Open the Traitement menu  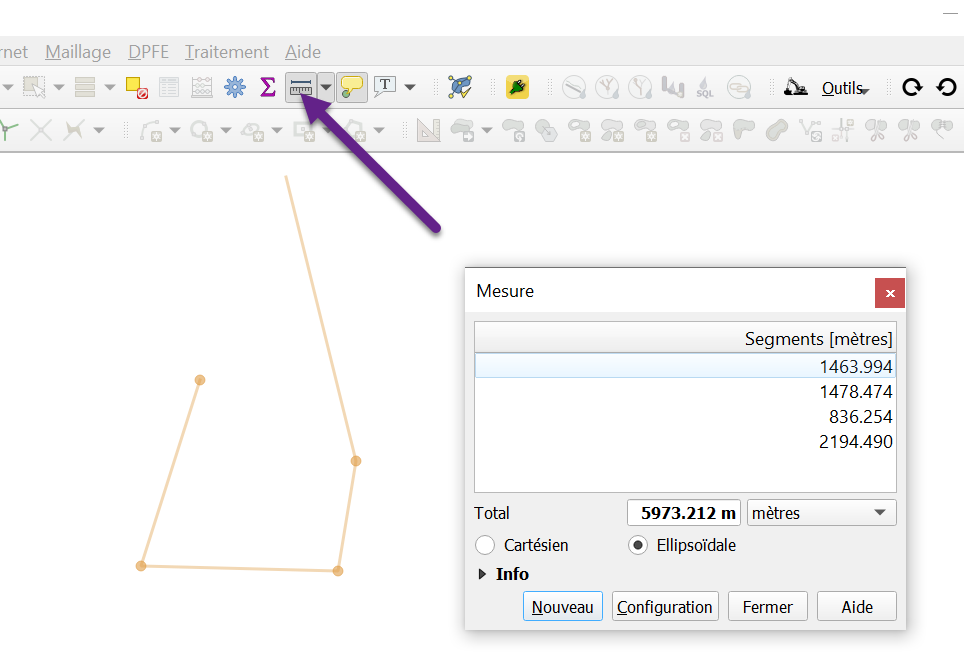226,52
